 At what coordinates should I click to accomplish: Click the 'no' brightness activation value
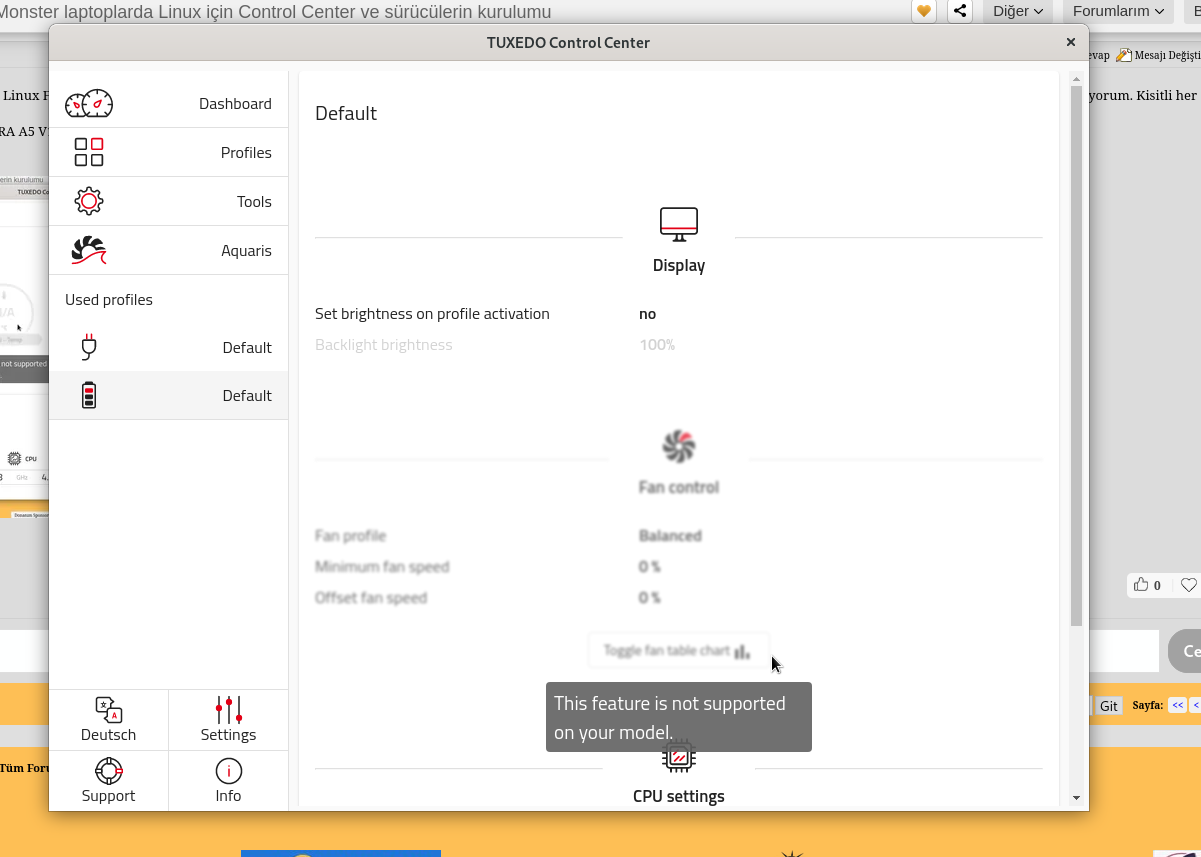(647, 313)
